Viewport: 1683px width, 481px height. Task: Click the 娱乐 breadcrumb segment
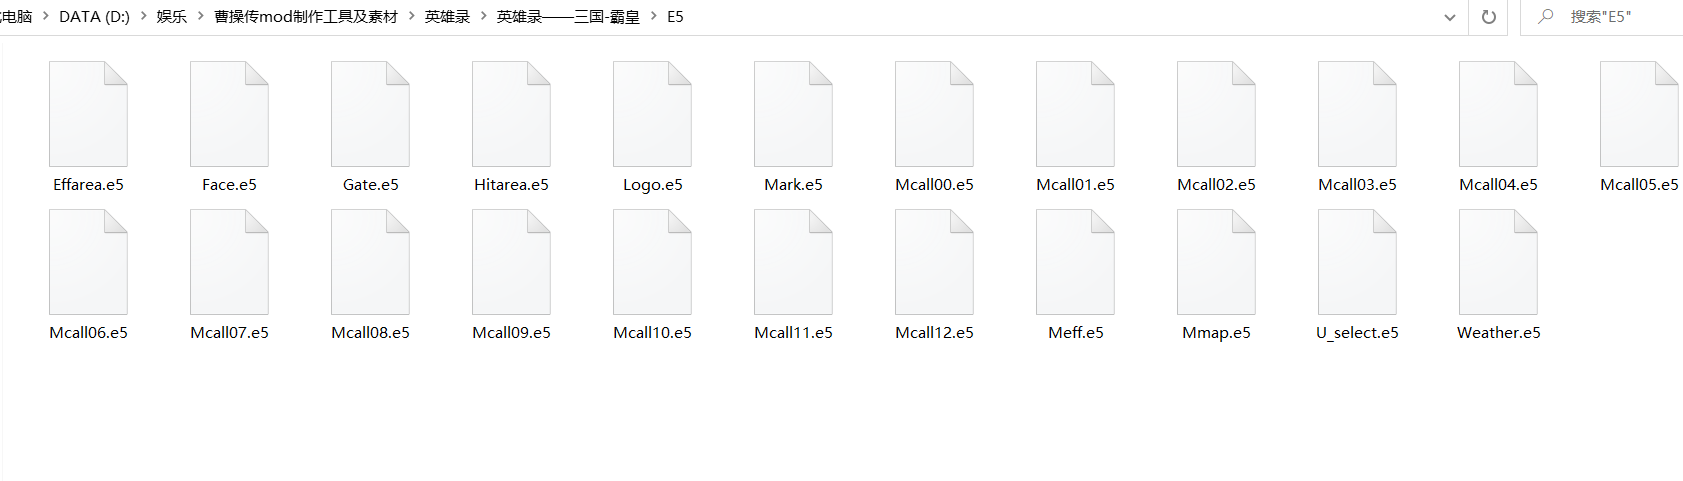172,17
